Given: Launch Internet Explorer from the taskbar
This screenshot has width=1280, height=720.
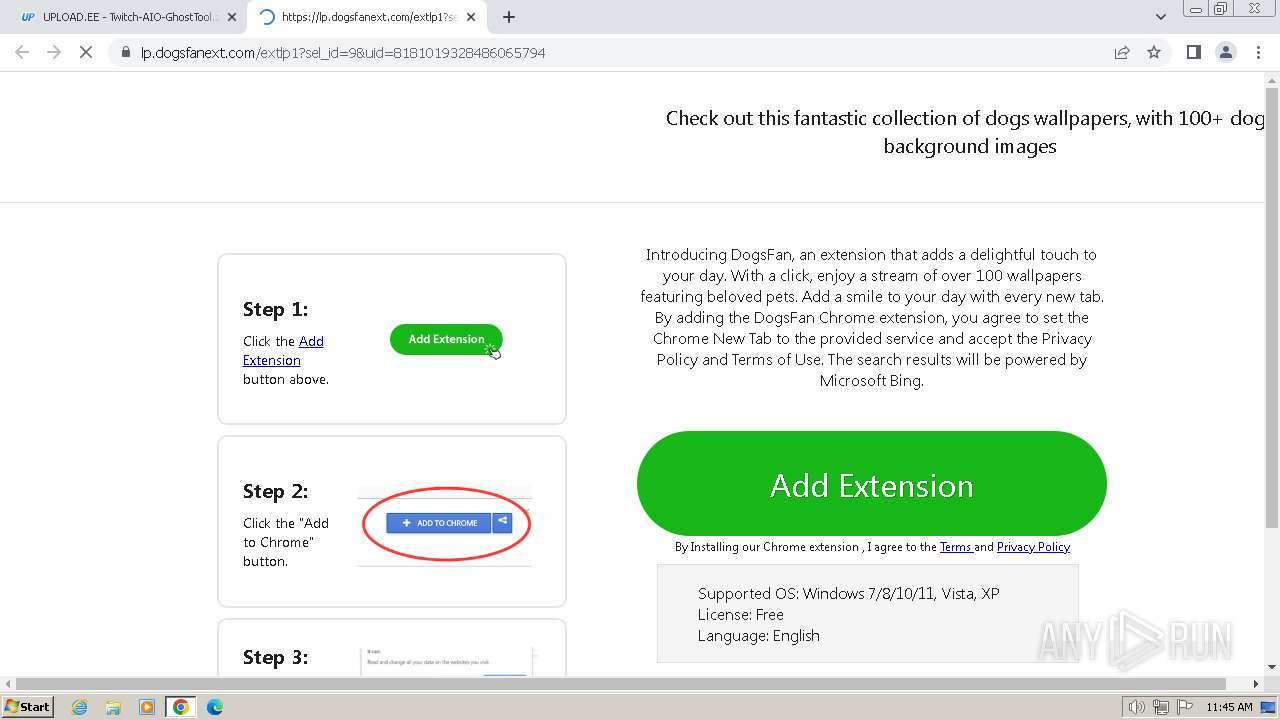Looking at the screenshot, I should (80, 707).
